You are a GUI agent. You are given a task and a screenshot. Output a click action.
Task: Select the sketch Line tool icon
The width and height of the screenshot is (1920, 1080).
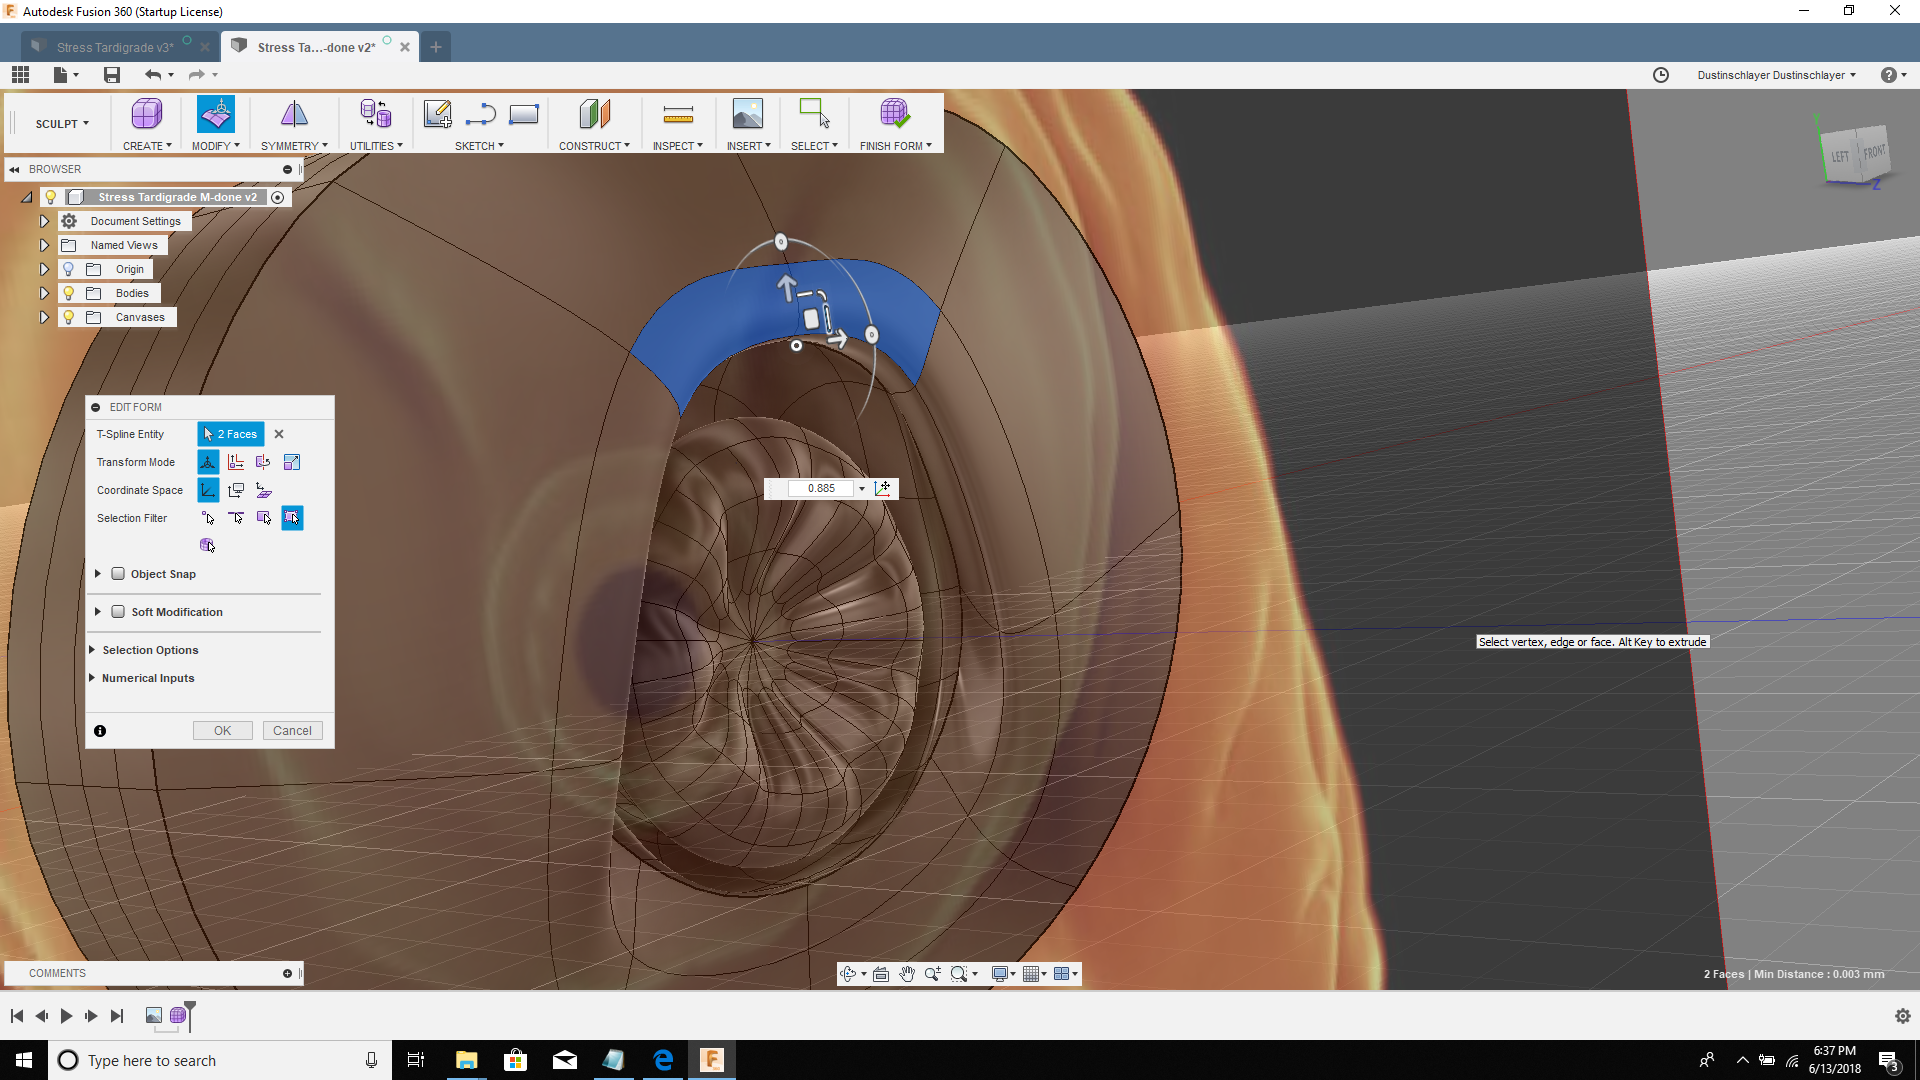481,114
